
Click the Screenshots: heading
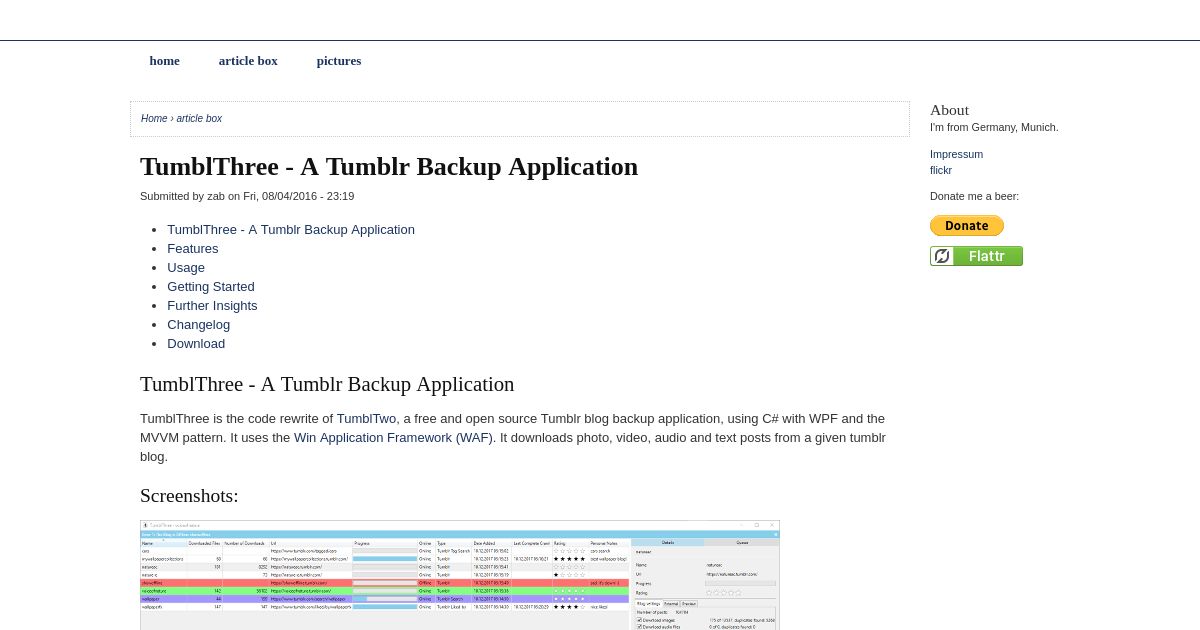(189, 495)
